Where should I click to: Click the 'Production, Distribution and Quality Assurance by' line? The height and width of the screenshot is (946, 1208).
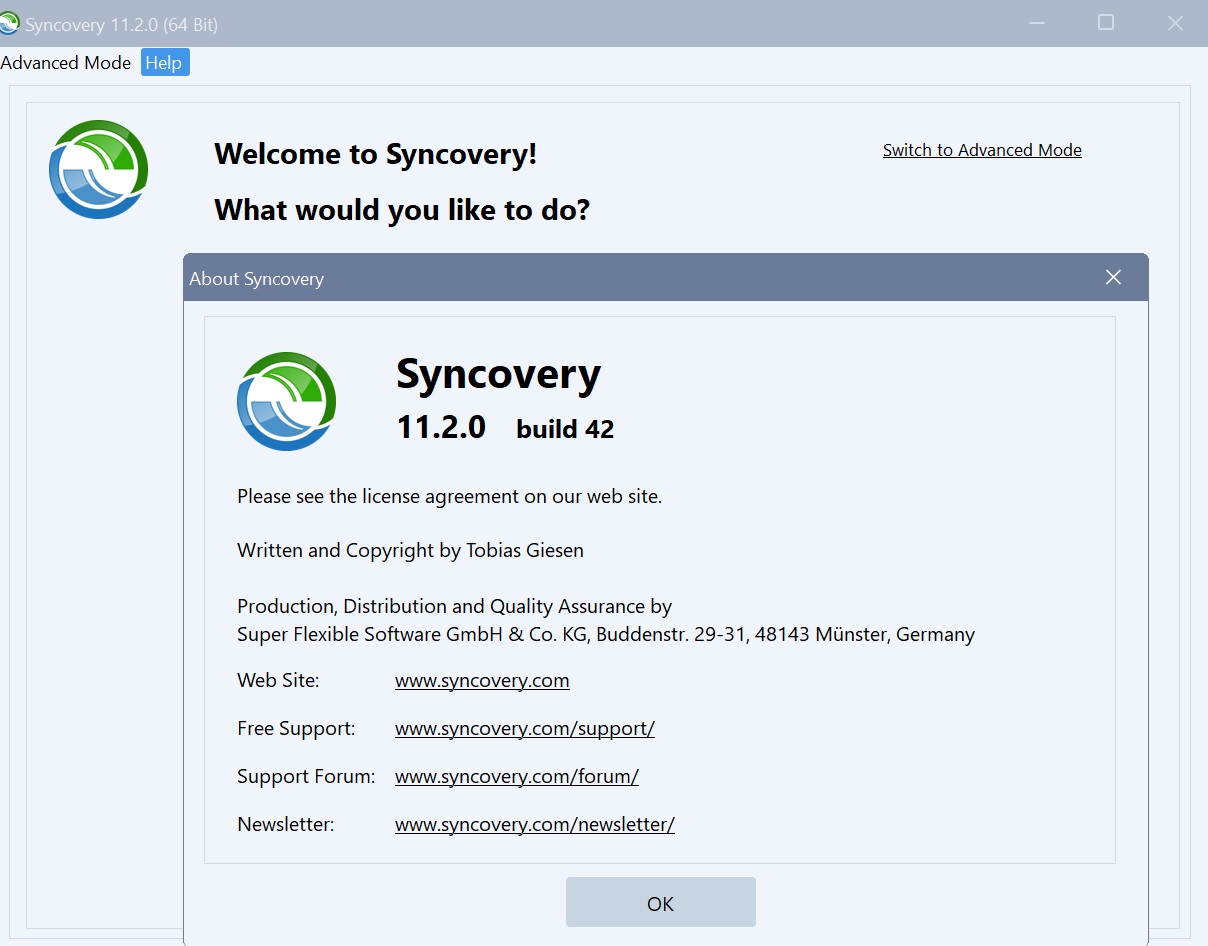(454, 606)
